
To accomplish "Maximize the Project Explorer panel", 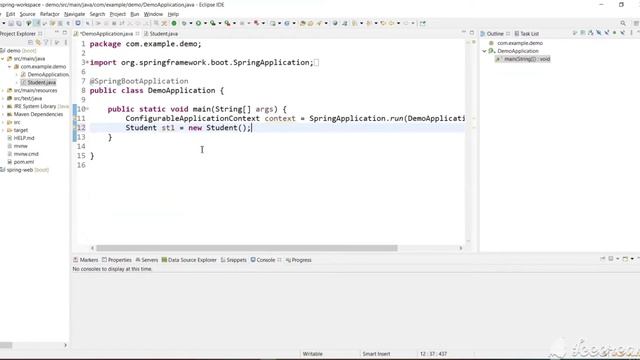I will click(64, 33).
